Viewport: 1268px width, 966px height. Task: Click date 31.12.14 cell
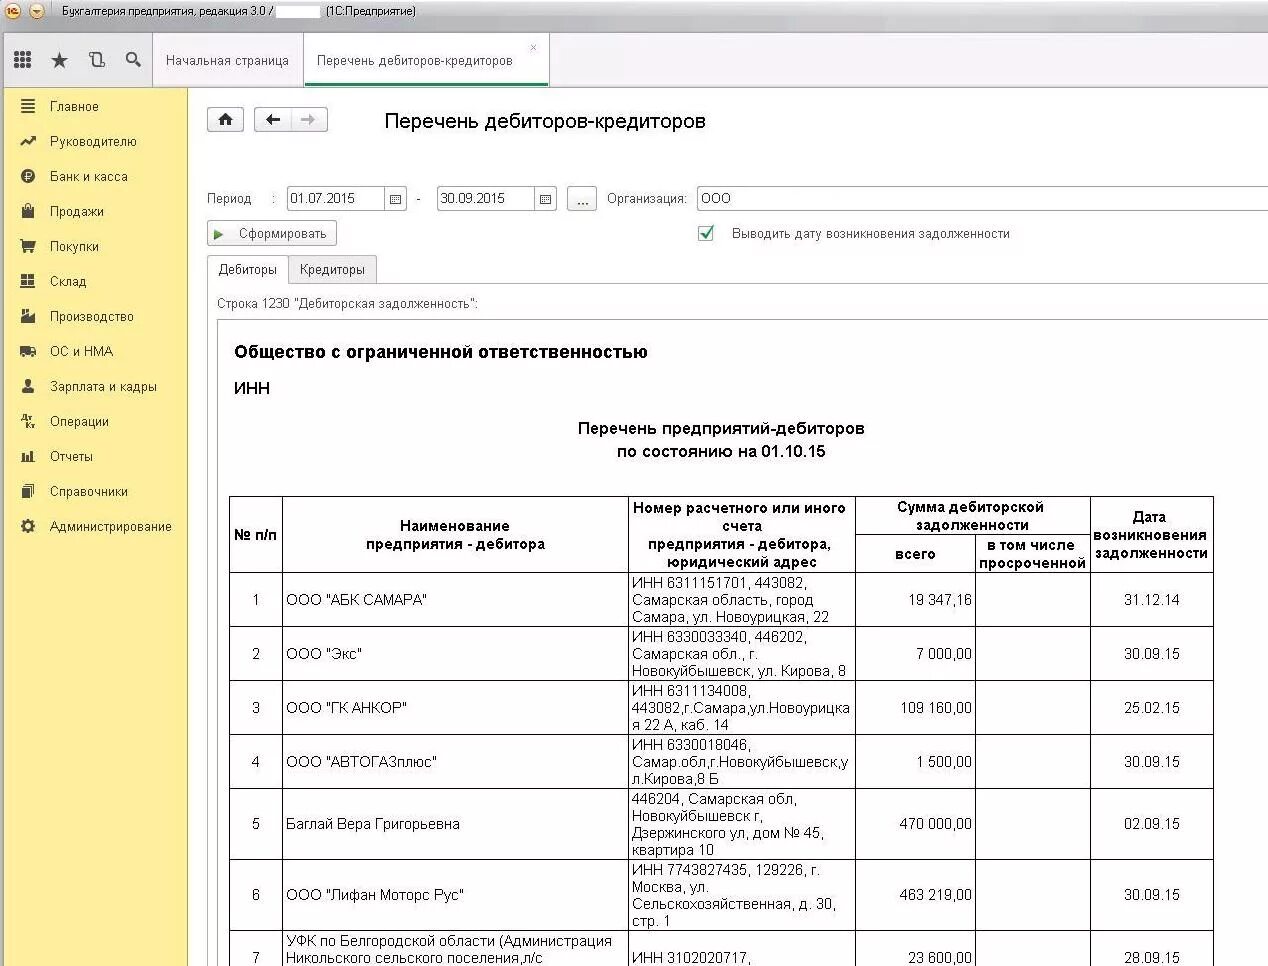[x=1151, y=600]
